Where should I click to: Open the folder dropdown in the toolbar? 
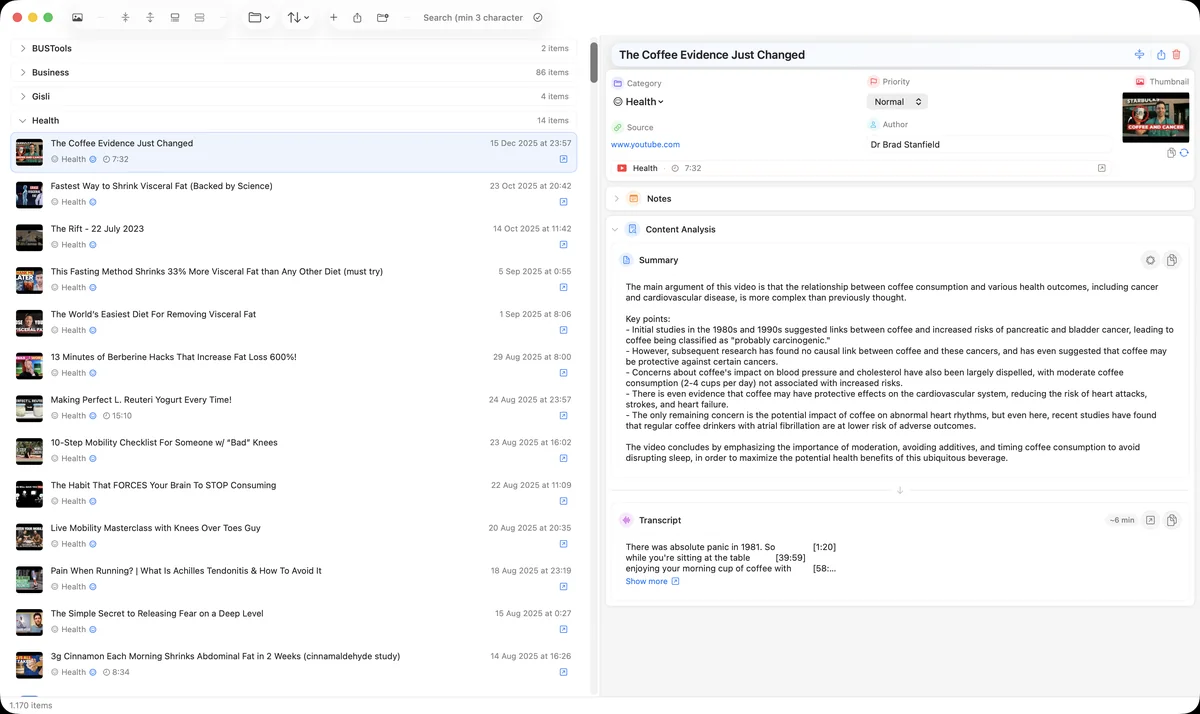tap(259, 18)
